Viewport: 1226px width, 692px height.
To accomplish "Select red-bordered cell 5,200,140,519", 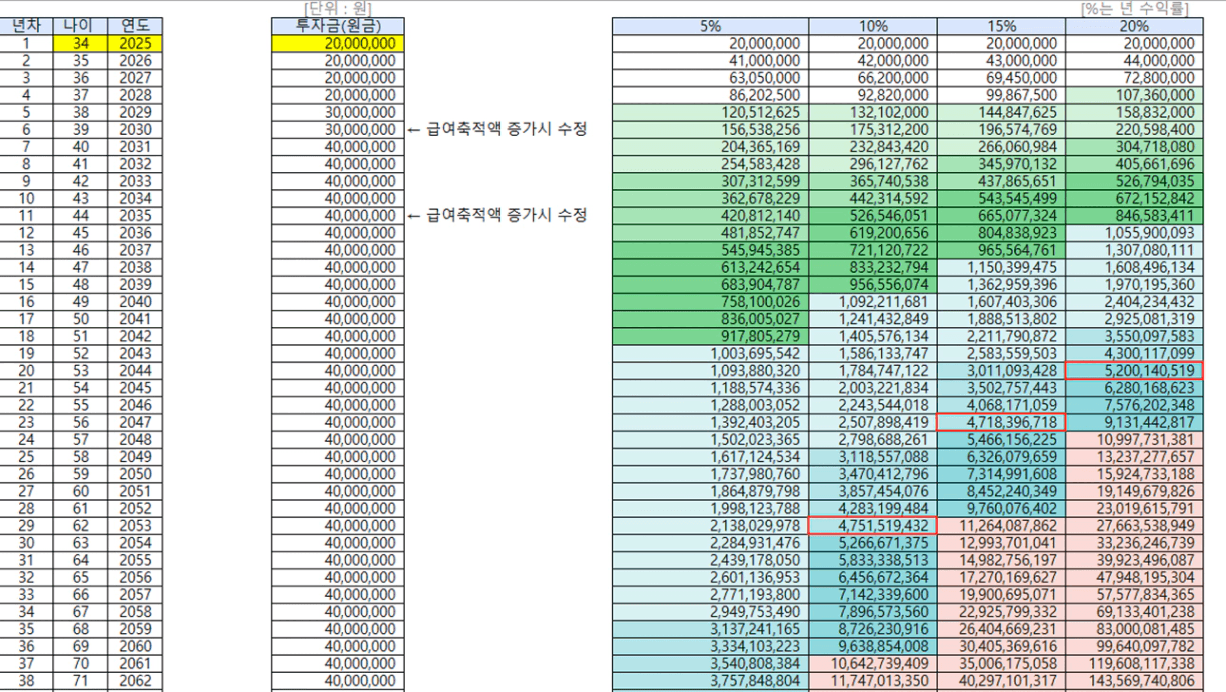I will pyautogui.click(x=1134, y=371).
